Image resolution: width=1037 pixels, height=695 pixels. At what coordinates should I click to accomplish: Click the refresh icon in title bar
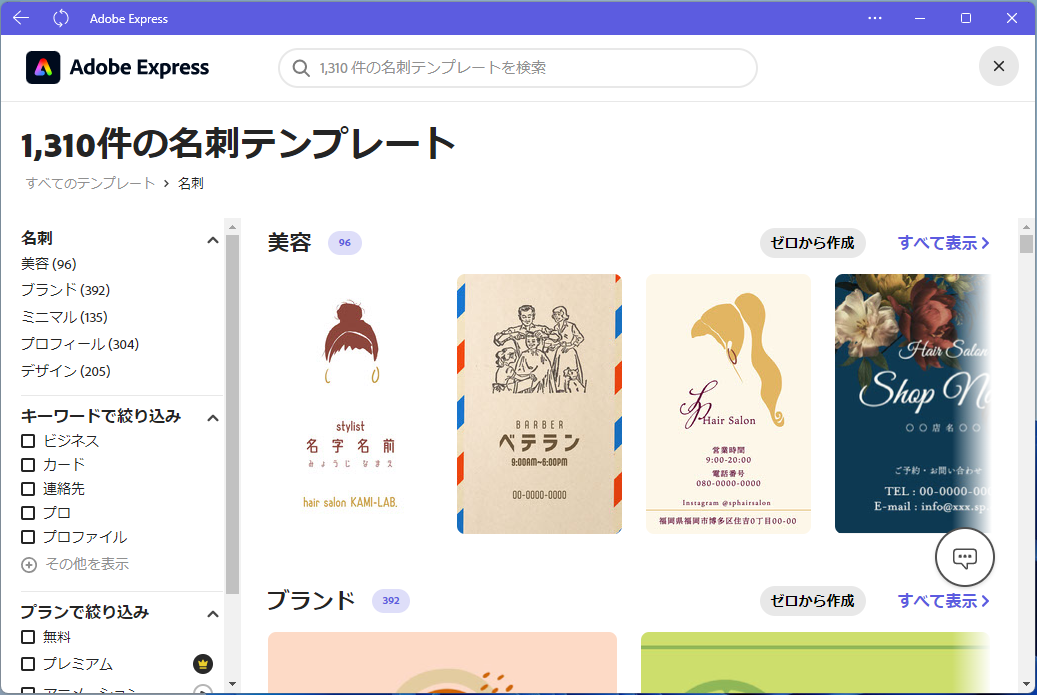coord(61,18)
